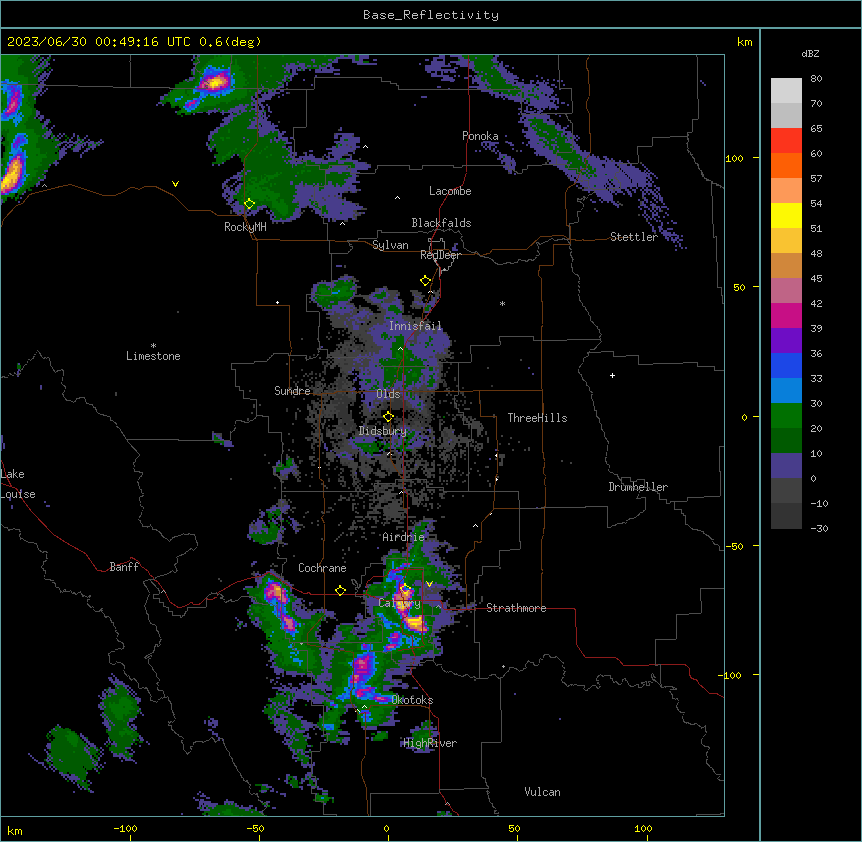Click the caret marker right of Ponoka echoes
Image resolution: width=862 pixels, height=842 pixels.
(x=365, y=147)
